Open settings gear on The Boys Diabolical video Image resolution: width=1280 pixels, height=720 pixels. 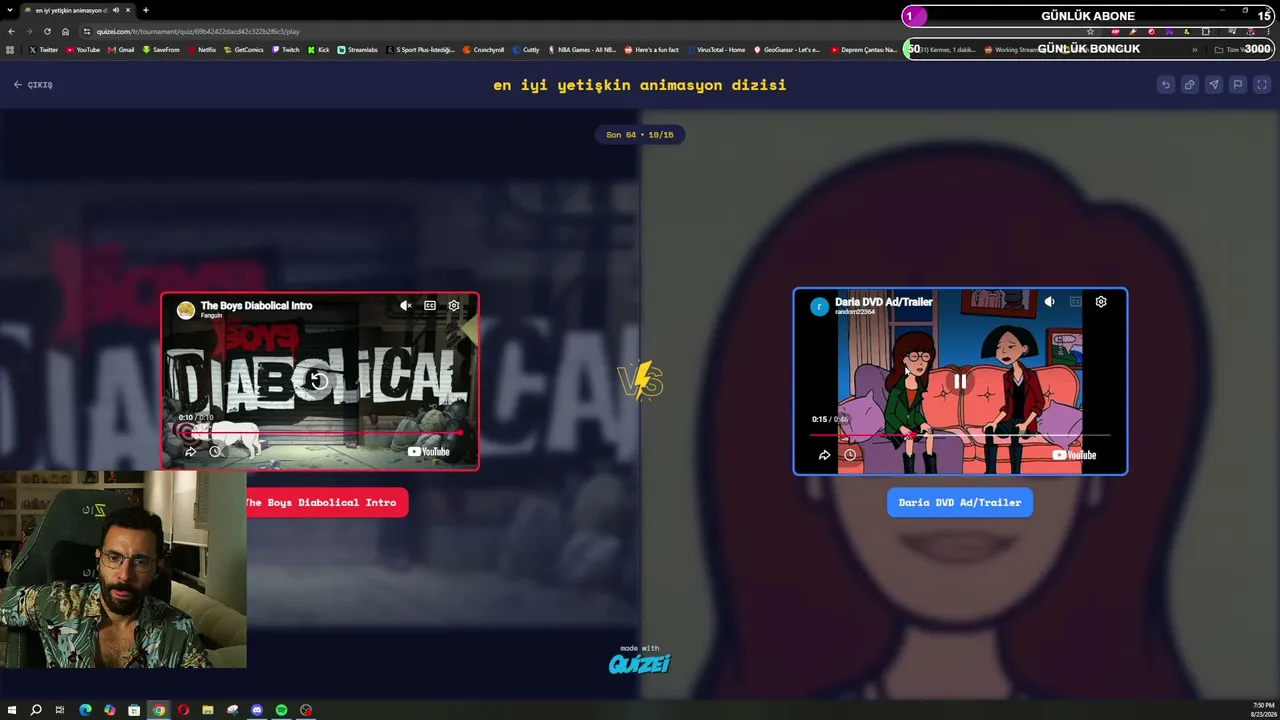pyautogui.click(x=454, y=306)
